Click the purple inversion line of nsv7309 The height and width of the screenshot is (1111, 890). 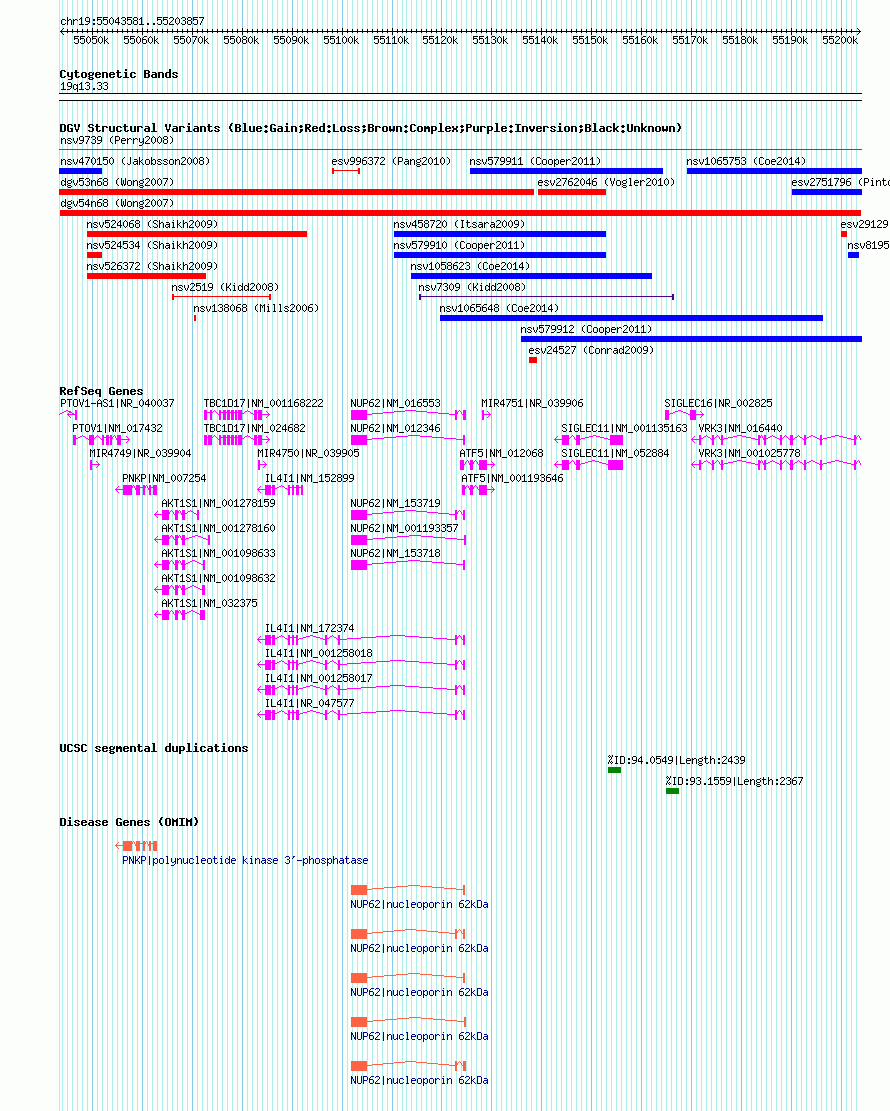[546, 297]
